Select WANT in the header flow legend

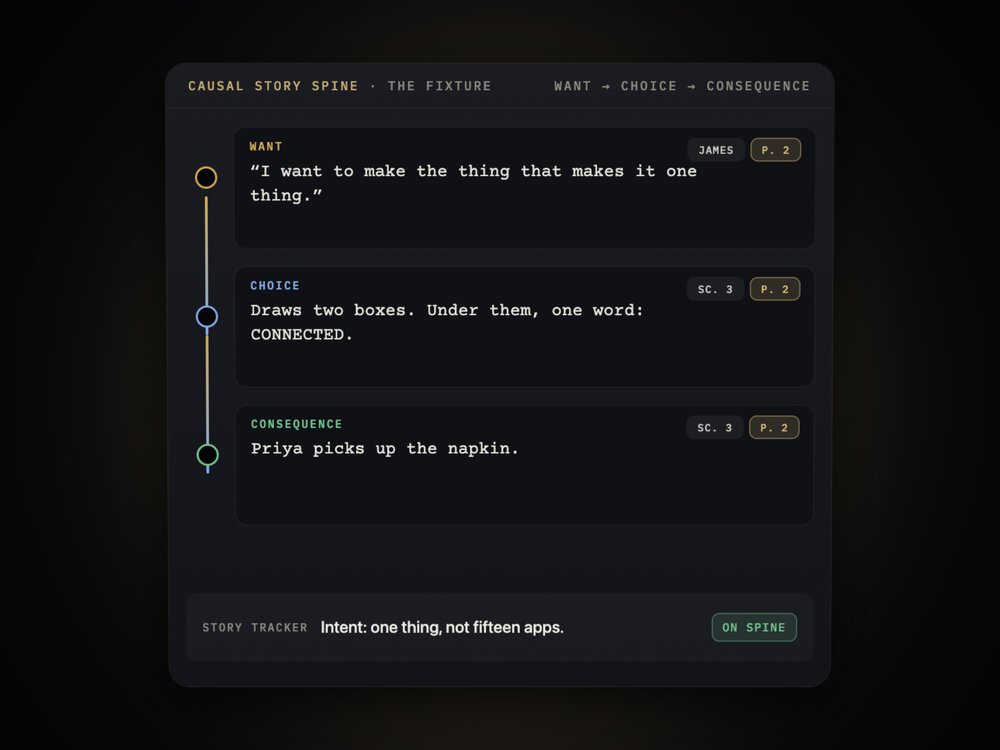tap(573, 86)
